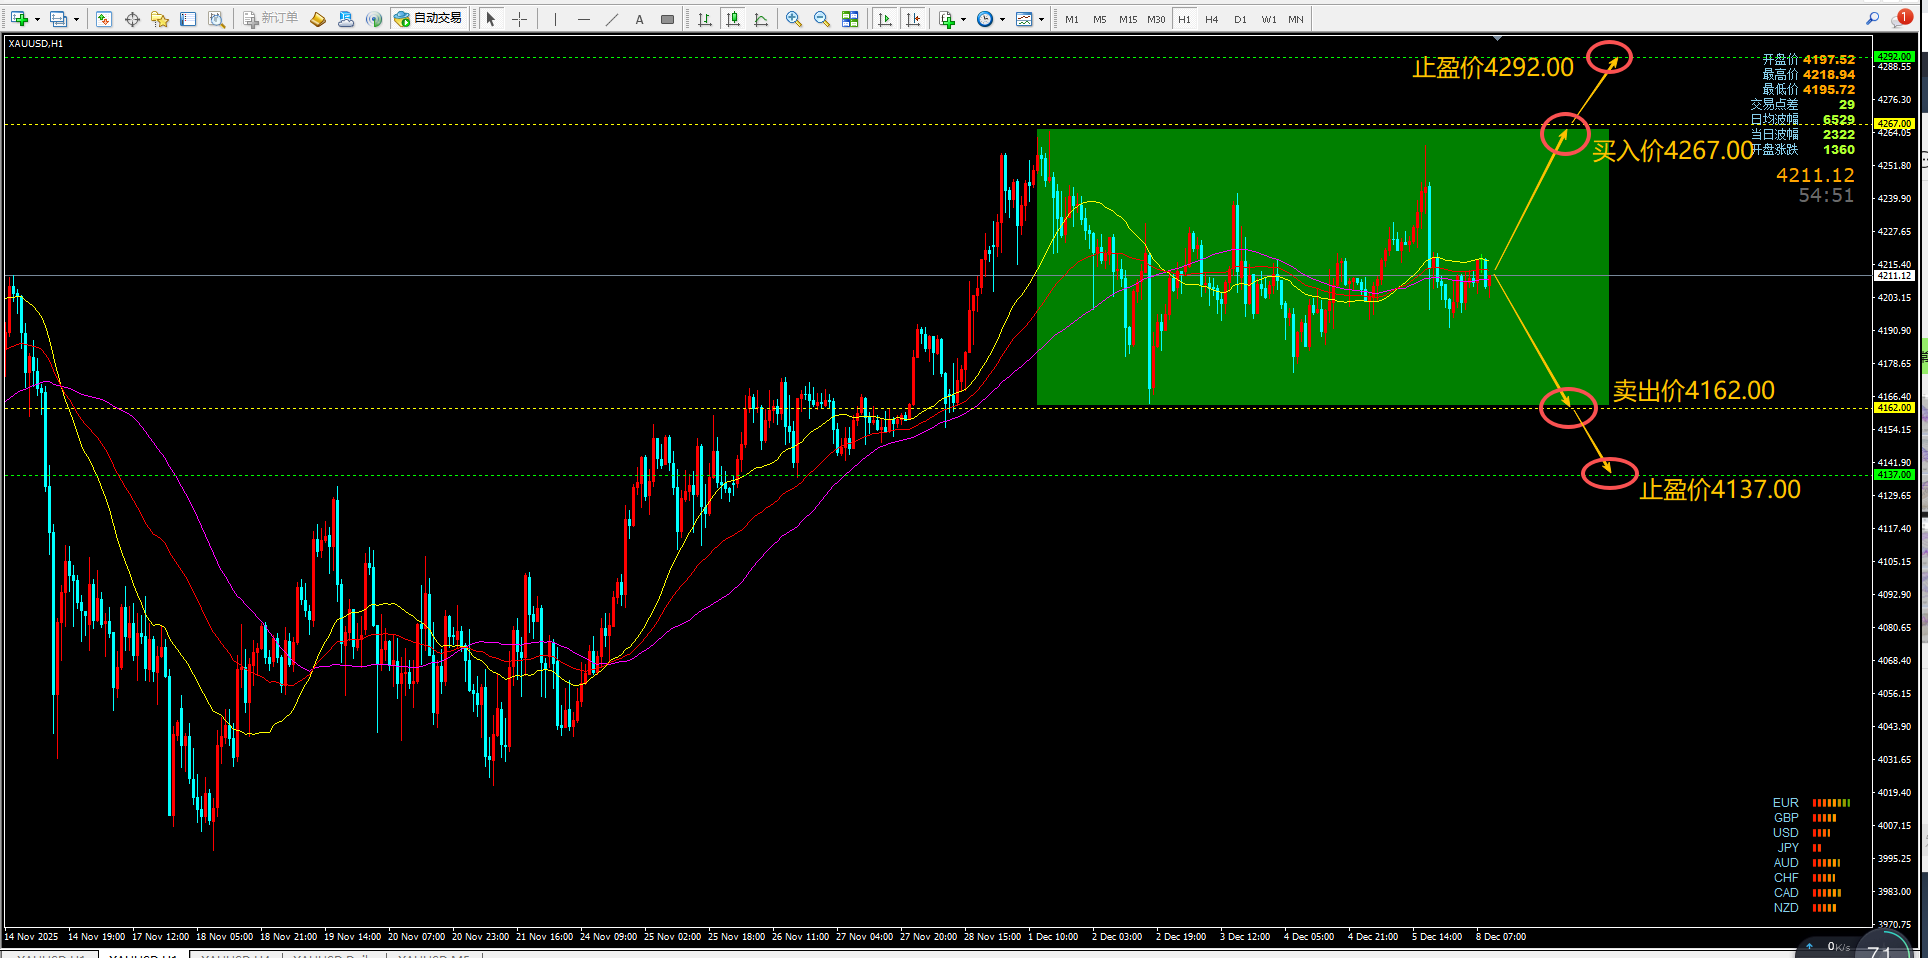The height and width of the screenshot is (958, 1928).
Task: Click the Zoom Out magnifier icon
Action: point(822,19)
